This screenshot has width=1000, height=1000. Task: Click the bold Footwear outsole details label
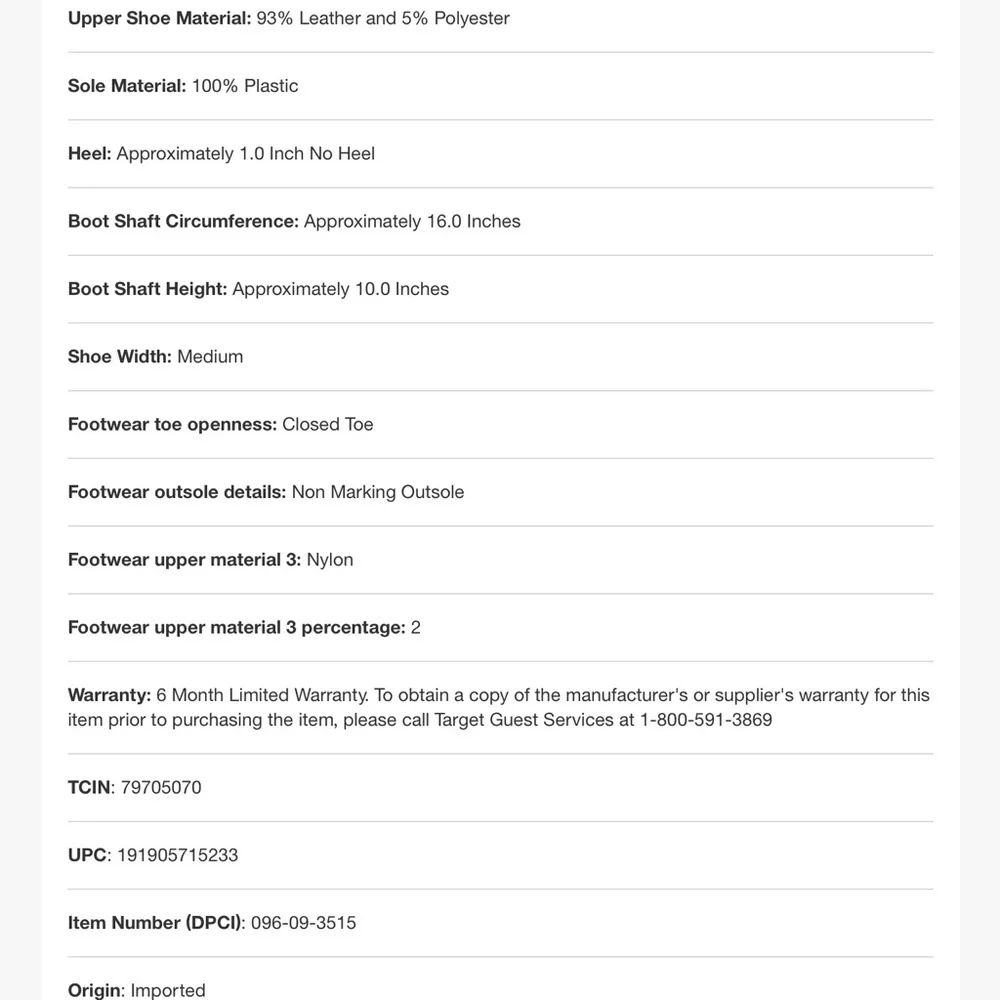177,492
